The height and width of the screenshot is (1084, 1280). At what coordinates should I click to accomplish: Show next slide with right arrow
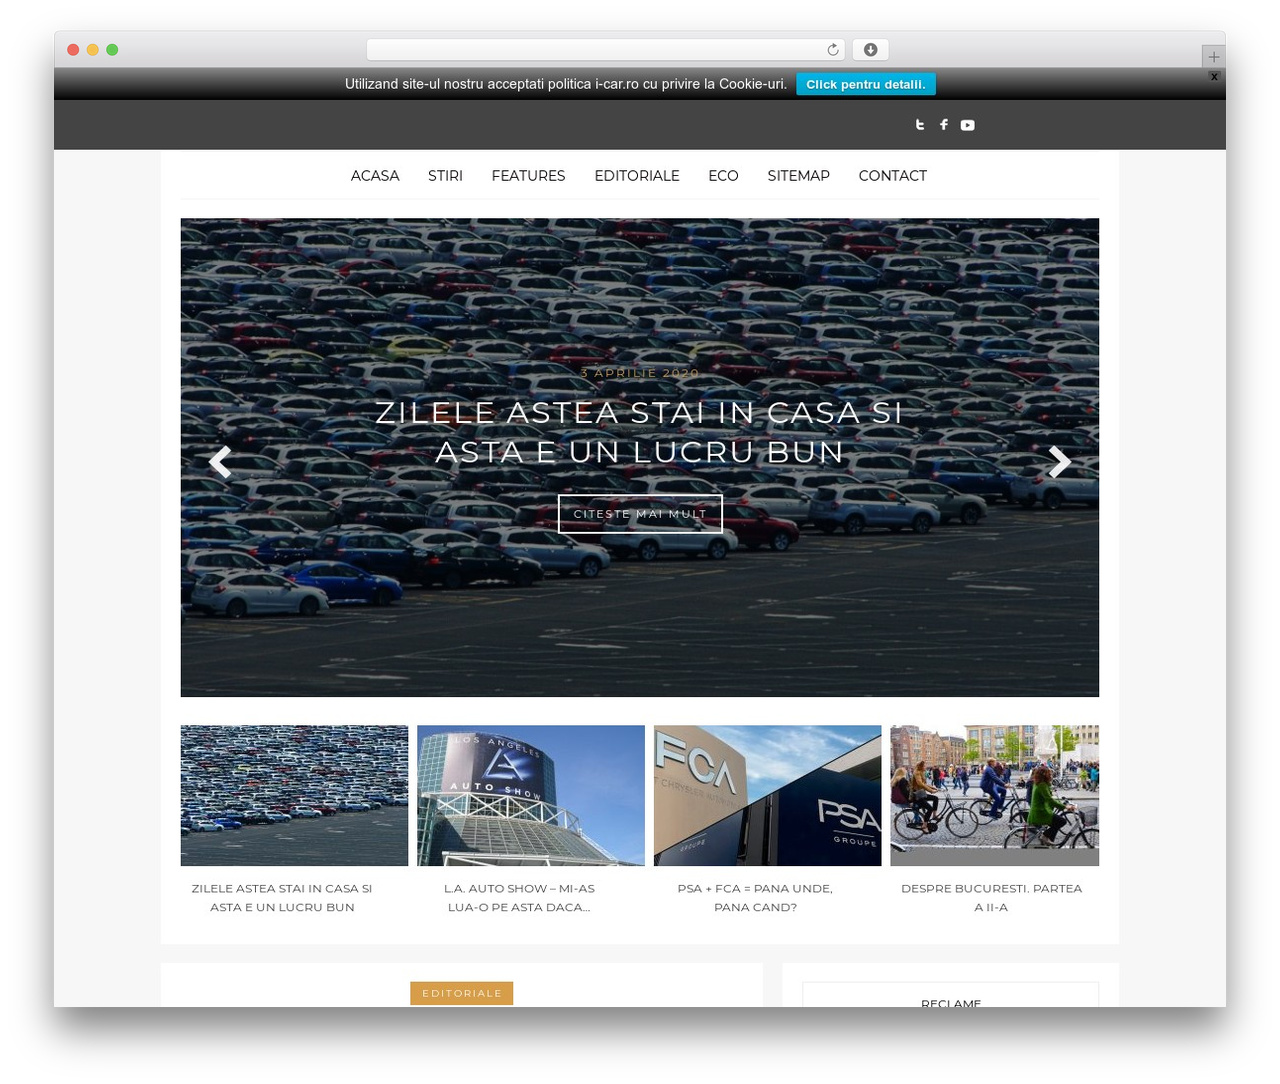pyautogui.click(x=1060, y=461)
